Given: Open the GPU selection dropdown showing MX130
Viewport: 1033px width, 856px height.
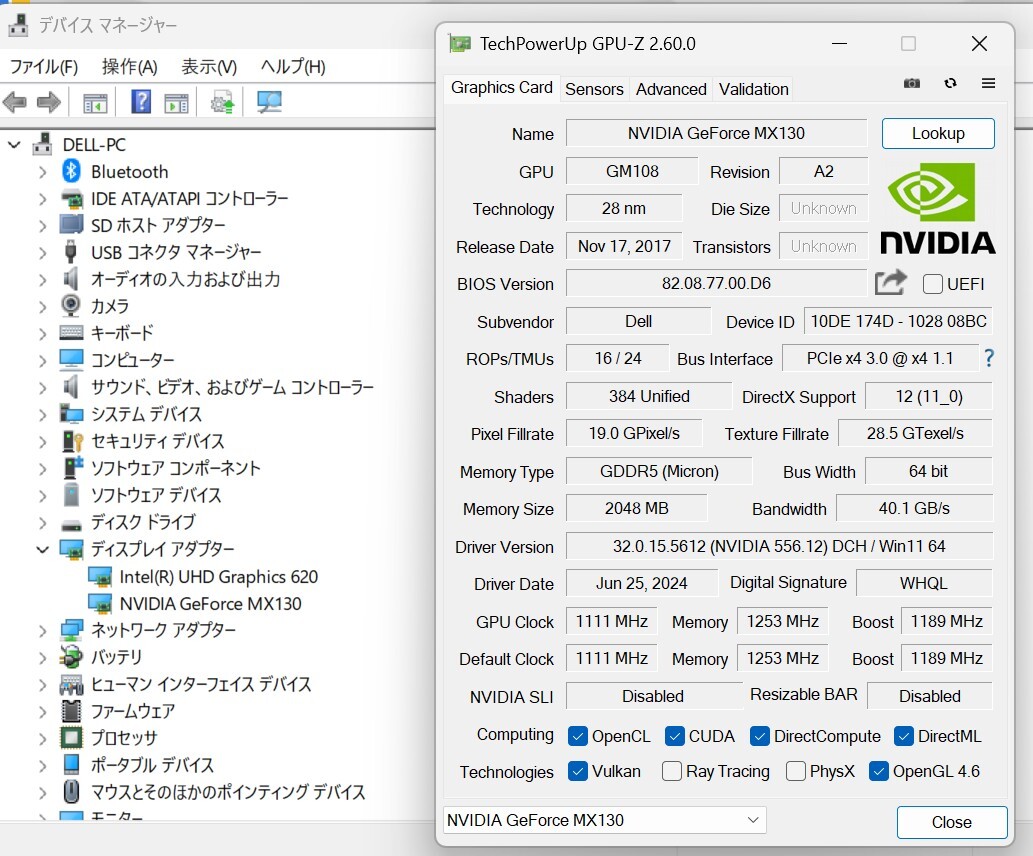Looking at the screenshot, I should click(604, 820).
